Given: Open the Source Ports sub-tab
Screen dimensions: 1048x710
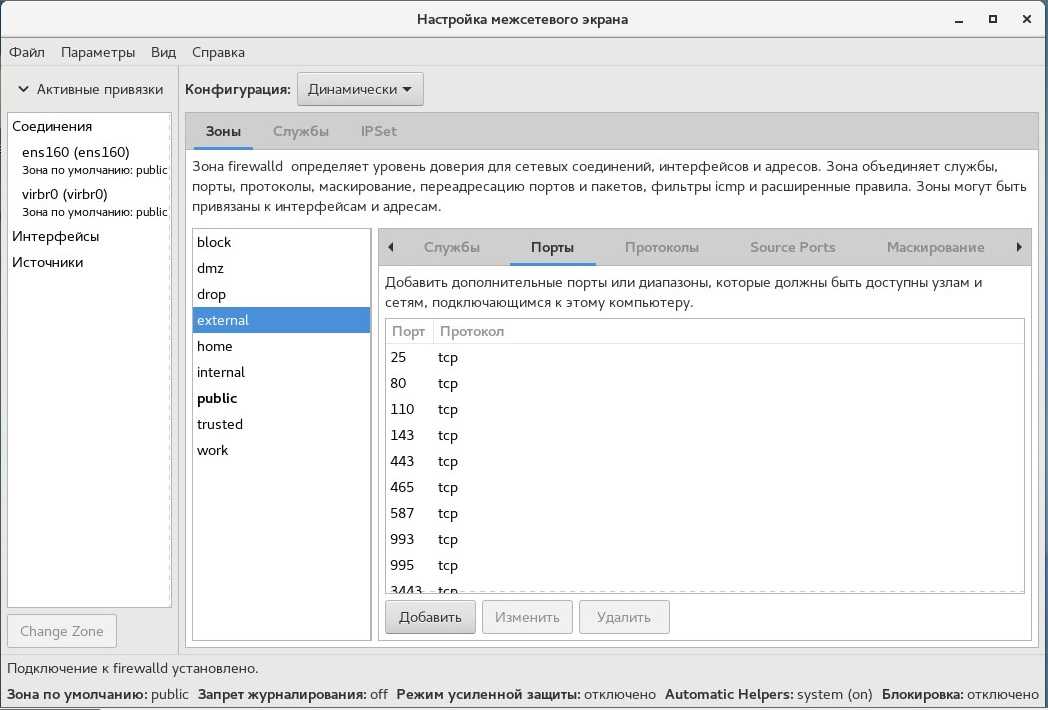Looking at the screenshot, I should pyautogui.click(x=793, y=247).
